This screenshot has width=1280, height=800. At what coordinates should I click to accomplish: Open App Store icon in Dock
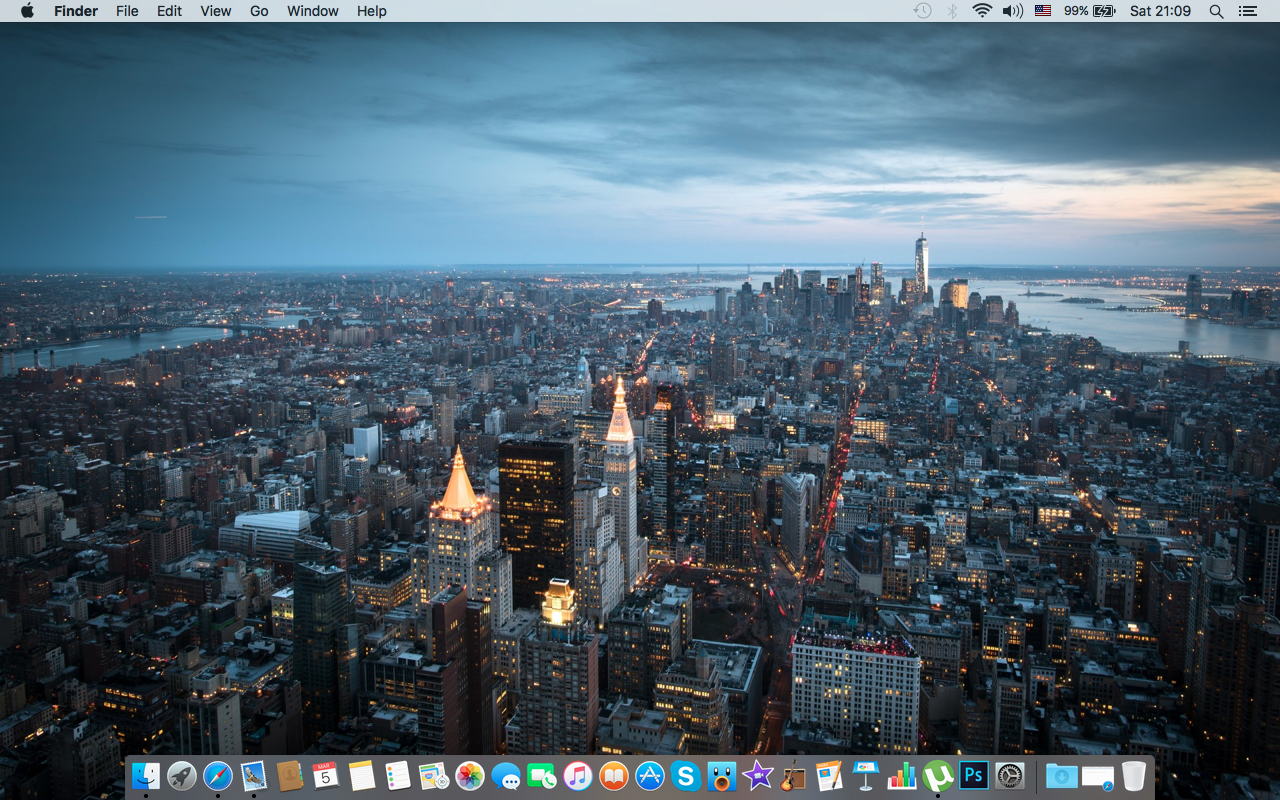[650, 775]
